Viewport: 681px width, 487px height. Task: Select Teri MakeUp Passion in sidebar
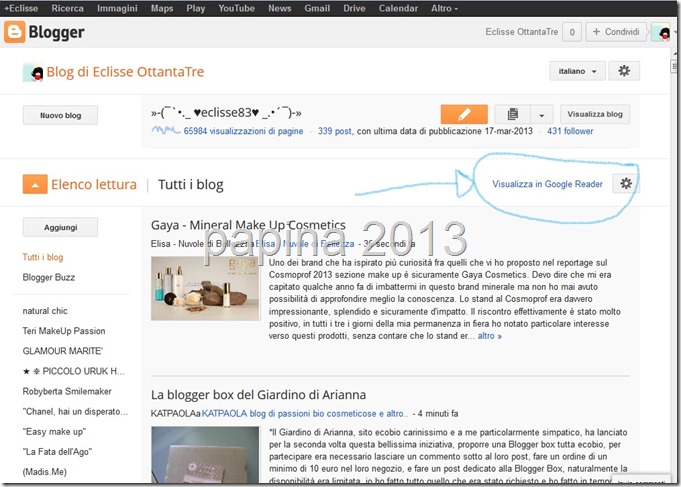(64, 331)
